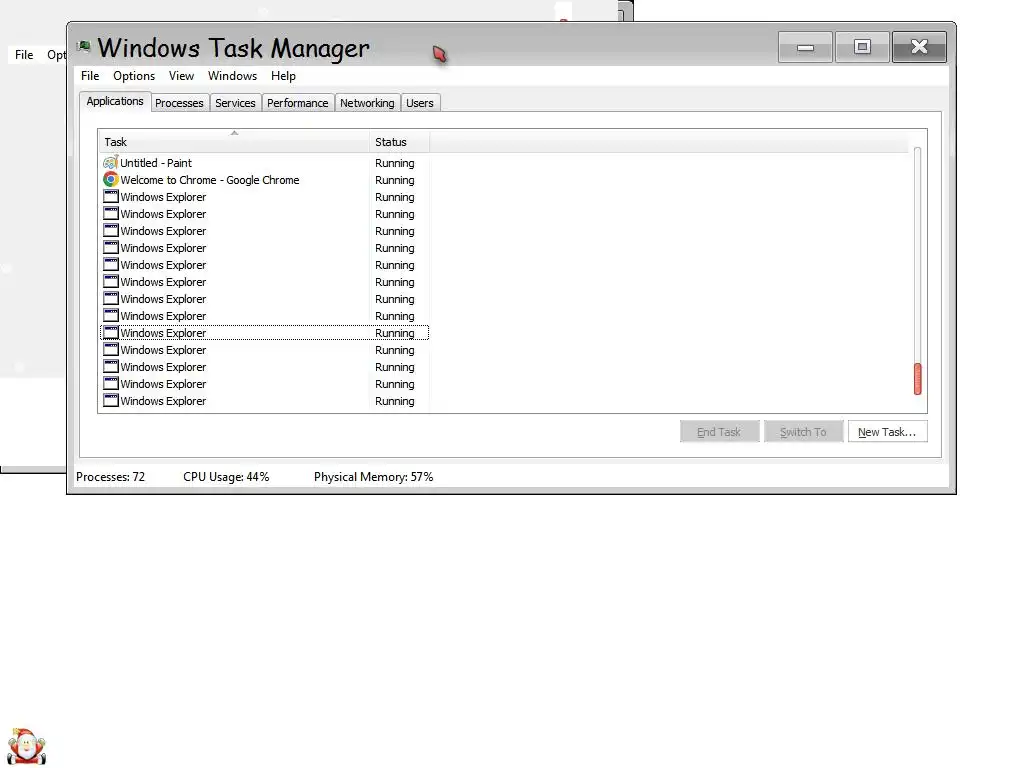The image size is (1024, 768).
Task: Switch to the Networking tab
Action: 367,103
